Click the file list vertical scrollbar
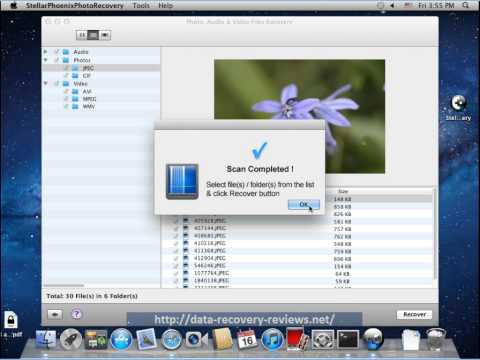The image size is (480, 360). (x=434, y=233)
